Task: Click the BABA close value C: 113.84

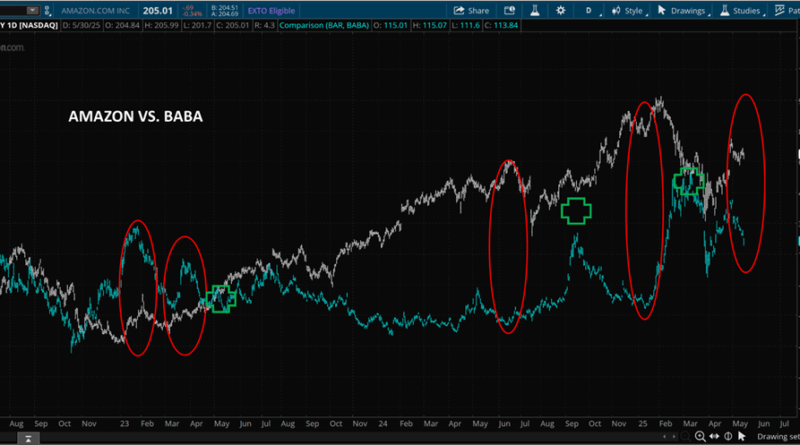Action: point(503,26)
